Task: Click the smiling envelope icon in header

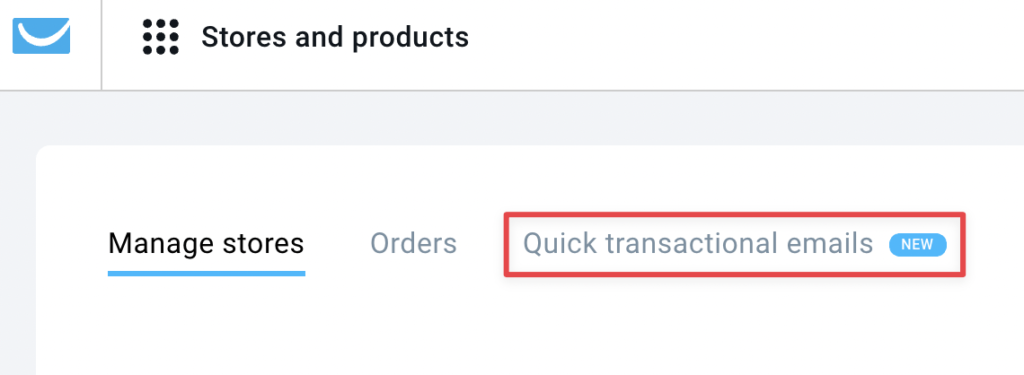Action: (41, 36)
